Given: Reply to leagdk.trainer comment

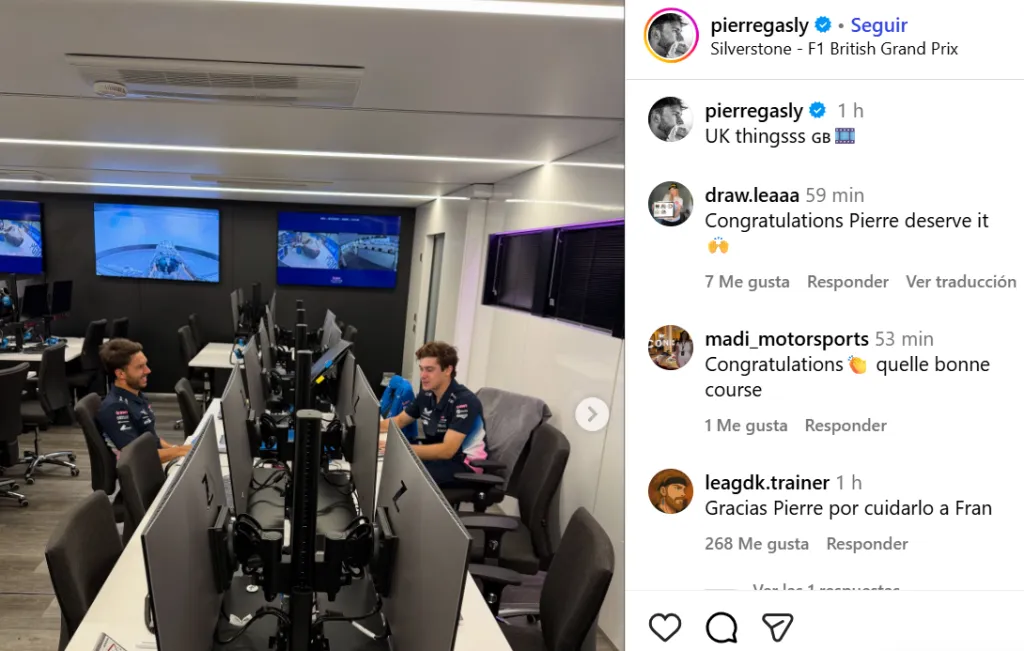Looking at the screenshot, I should [867, 543].
